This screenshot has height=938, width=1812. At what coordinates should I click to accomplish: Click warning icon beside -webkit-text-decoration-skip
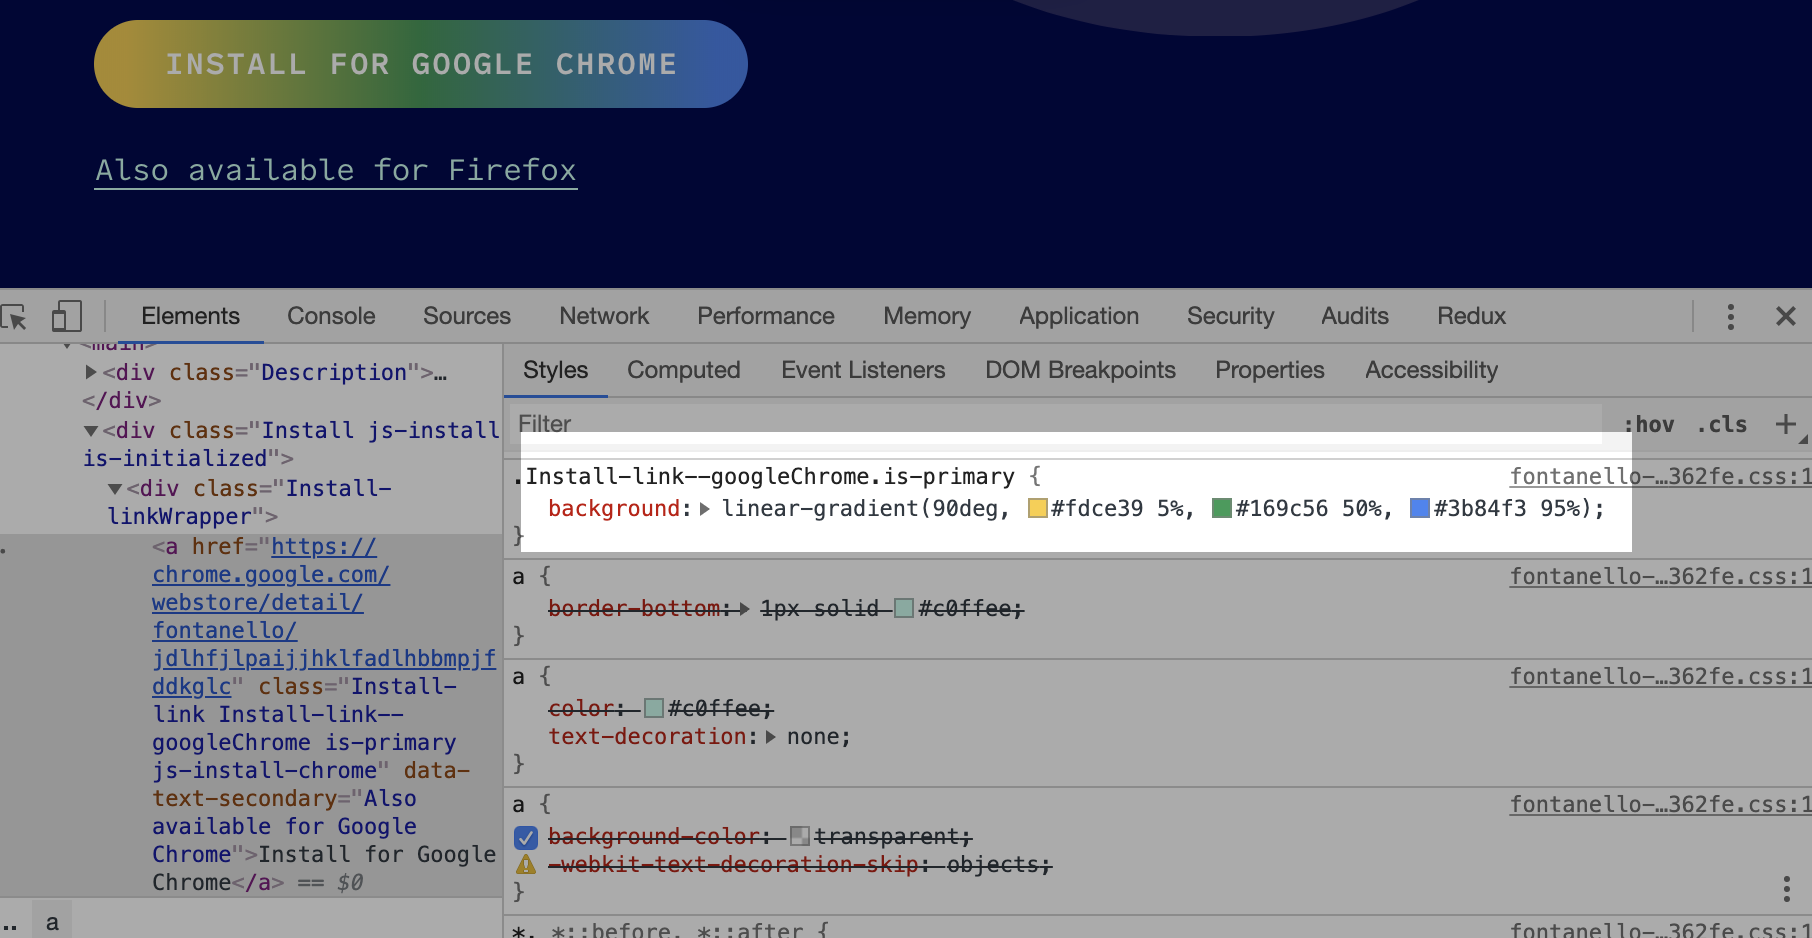[526, 865]
